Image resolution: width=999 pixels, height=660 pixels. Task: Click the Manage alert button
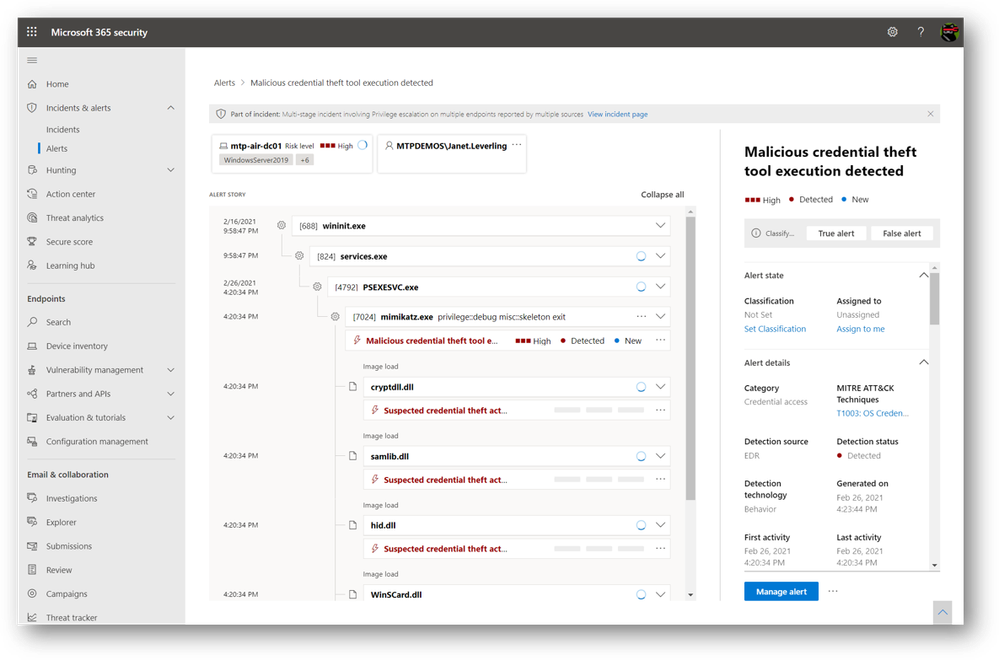coord(781,592)
